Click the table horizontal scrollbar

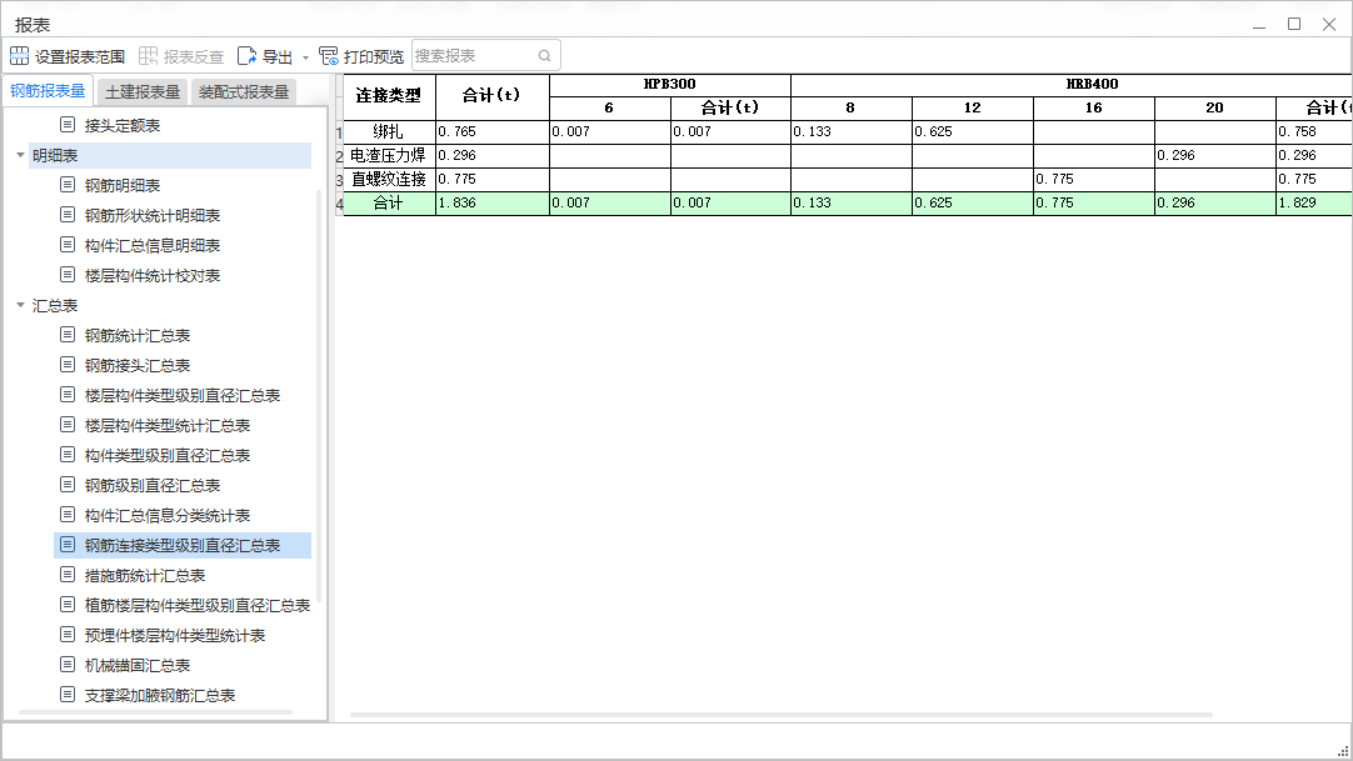point(781,715)
